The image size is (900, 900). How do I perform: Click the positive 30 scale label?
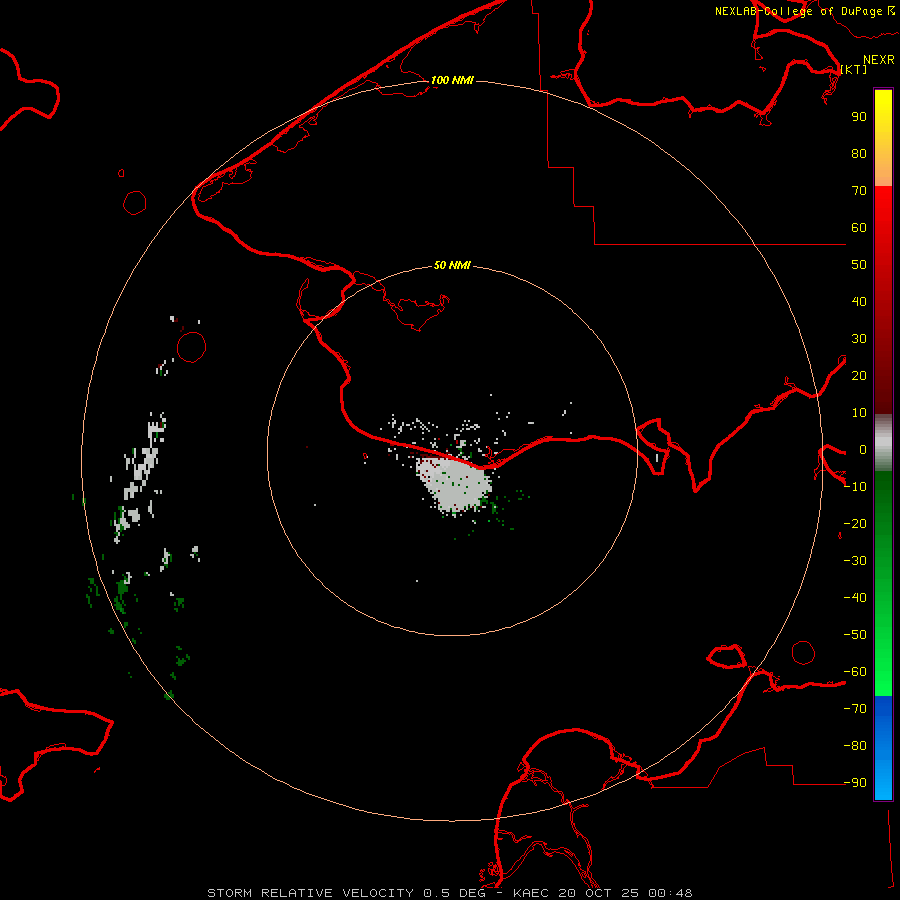tap(859, 339)
